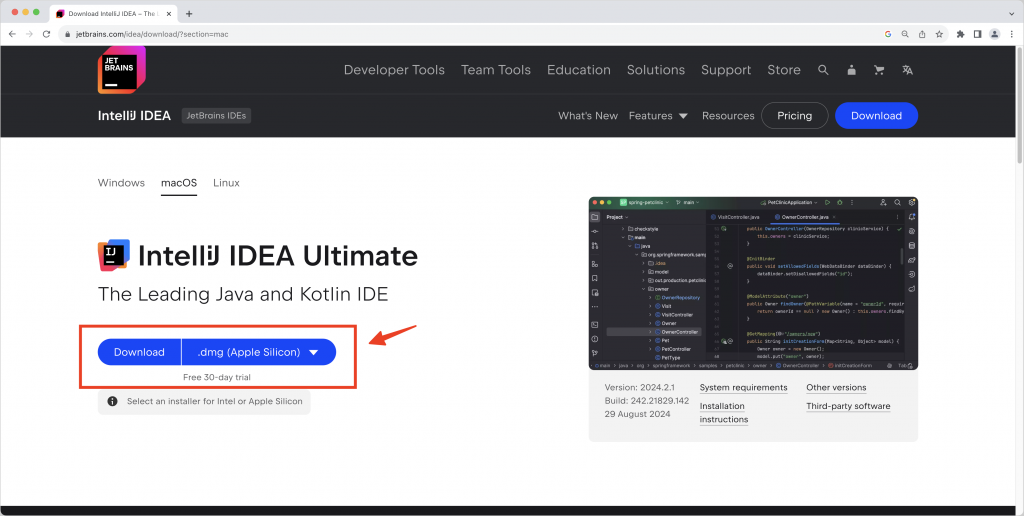Image resolution: width=1024 pixels, height=516 pixels.
Task: Click the share page icon
Action: pyautogui.click(x=922, y=34)
